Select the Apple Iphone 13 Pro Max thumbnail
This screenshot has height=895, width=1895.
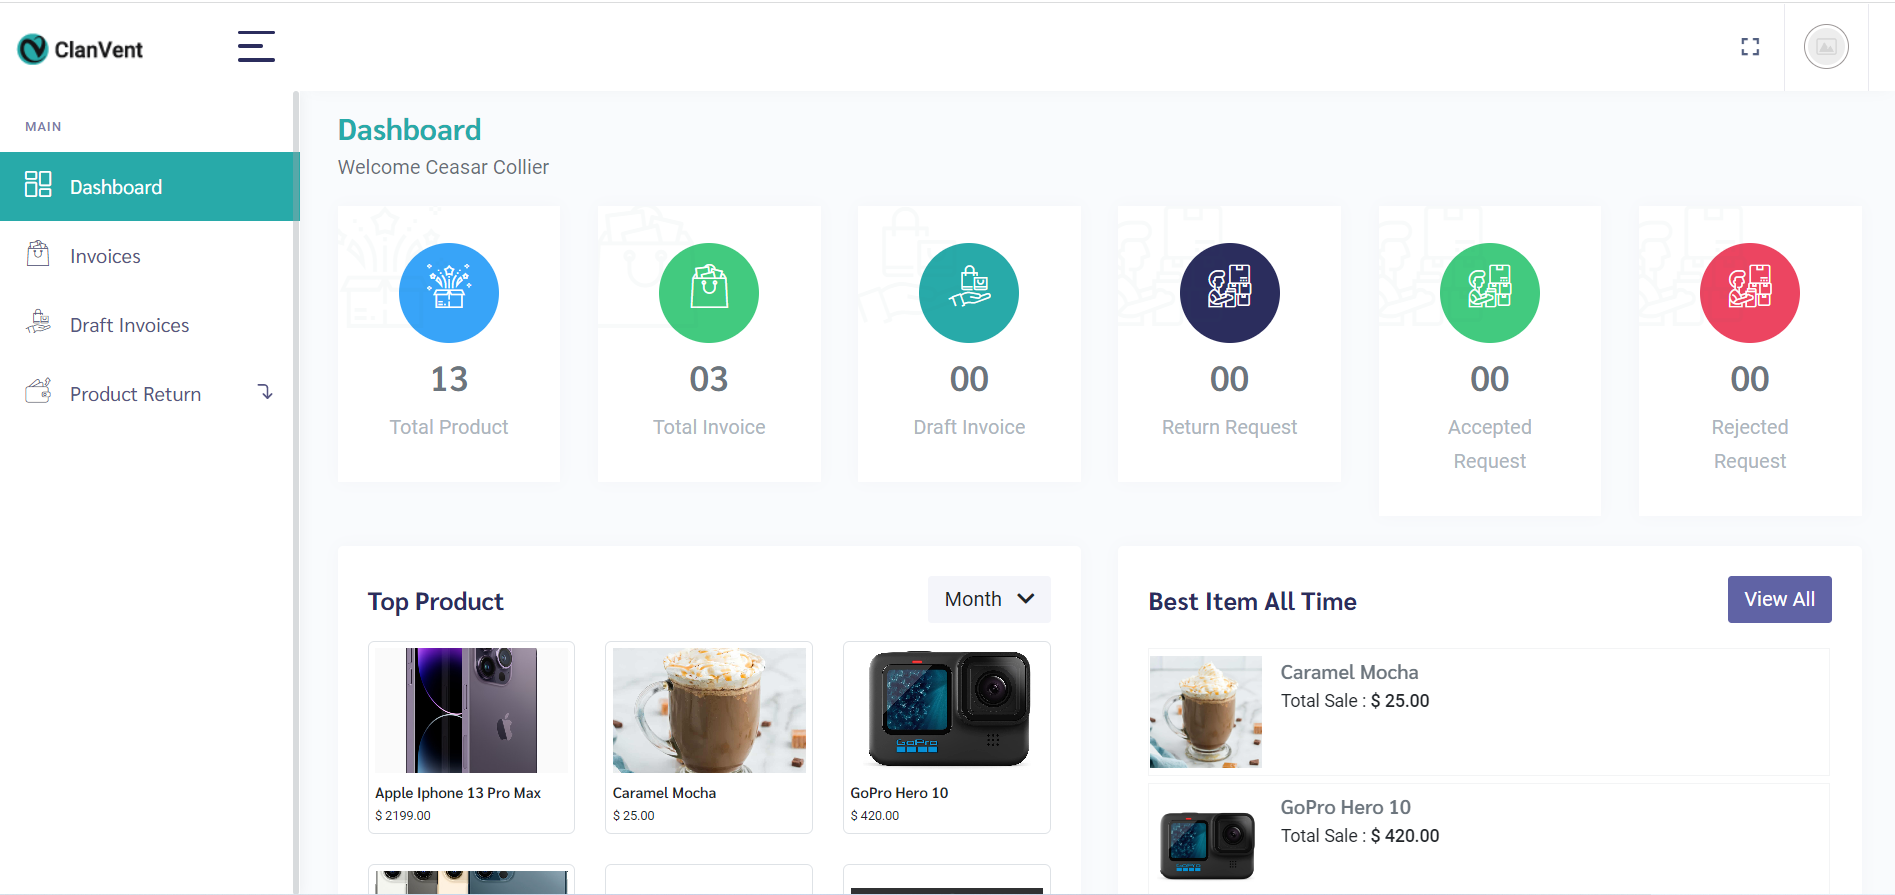(x=471, y=710)
